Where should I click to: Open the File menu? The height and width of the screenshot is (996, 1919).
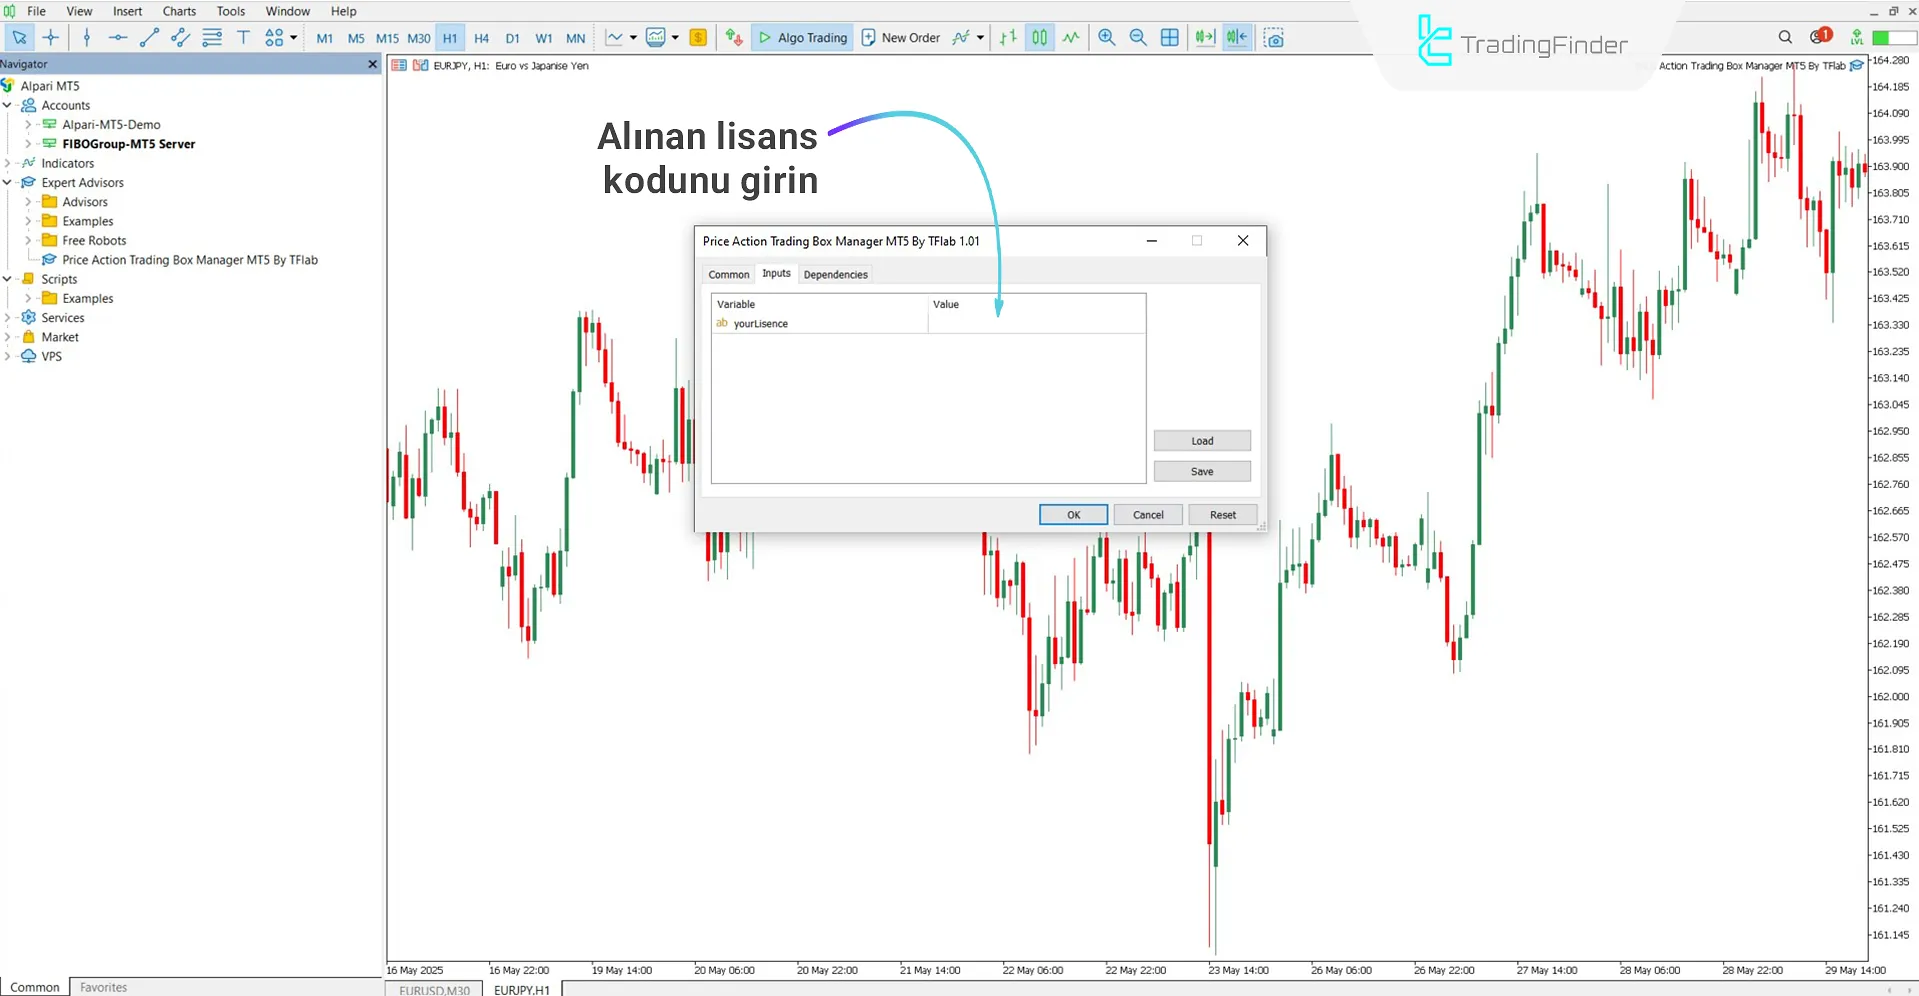click(36, 11)
